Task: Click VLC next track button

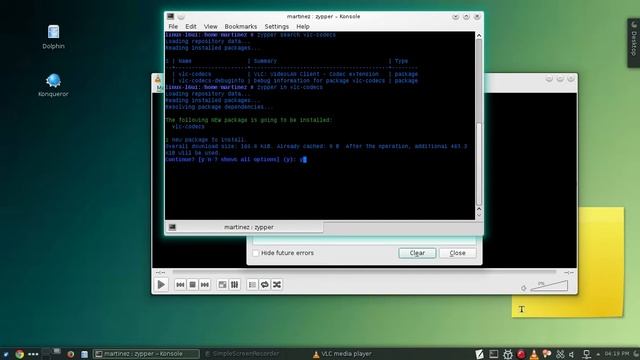Action: tap(204, 284)
